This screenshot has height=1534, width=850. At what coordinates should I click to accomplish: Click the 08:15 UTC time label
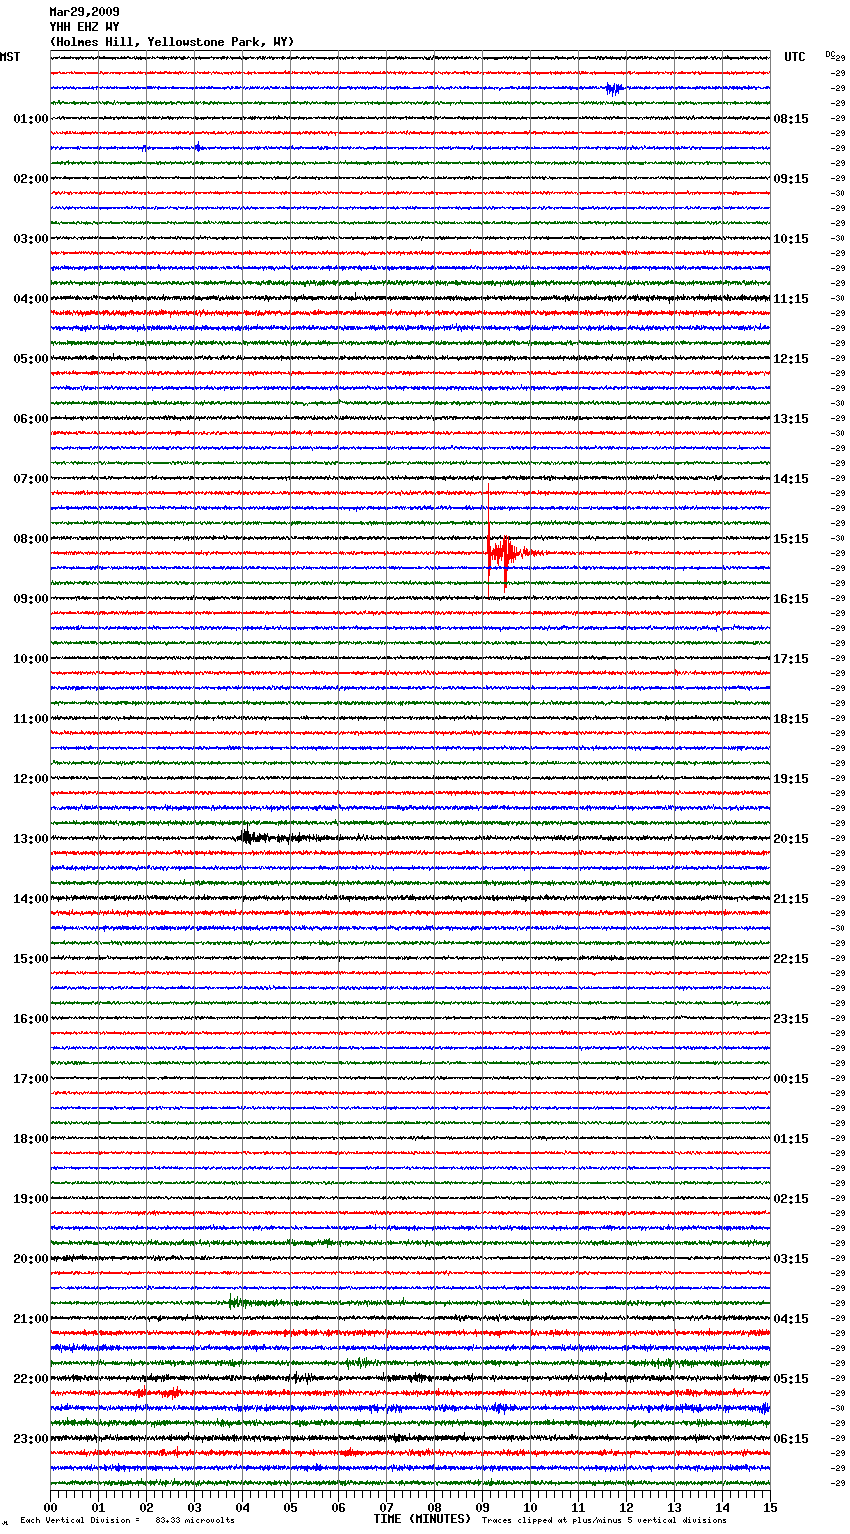pos(791,119)
